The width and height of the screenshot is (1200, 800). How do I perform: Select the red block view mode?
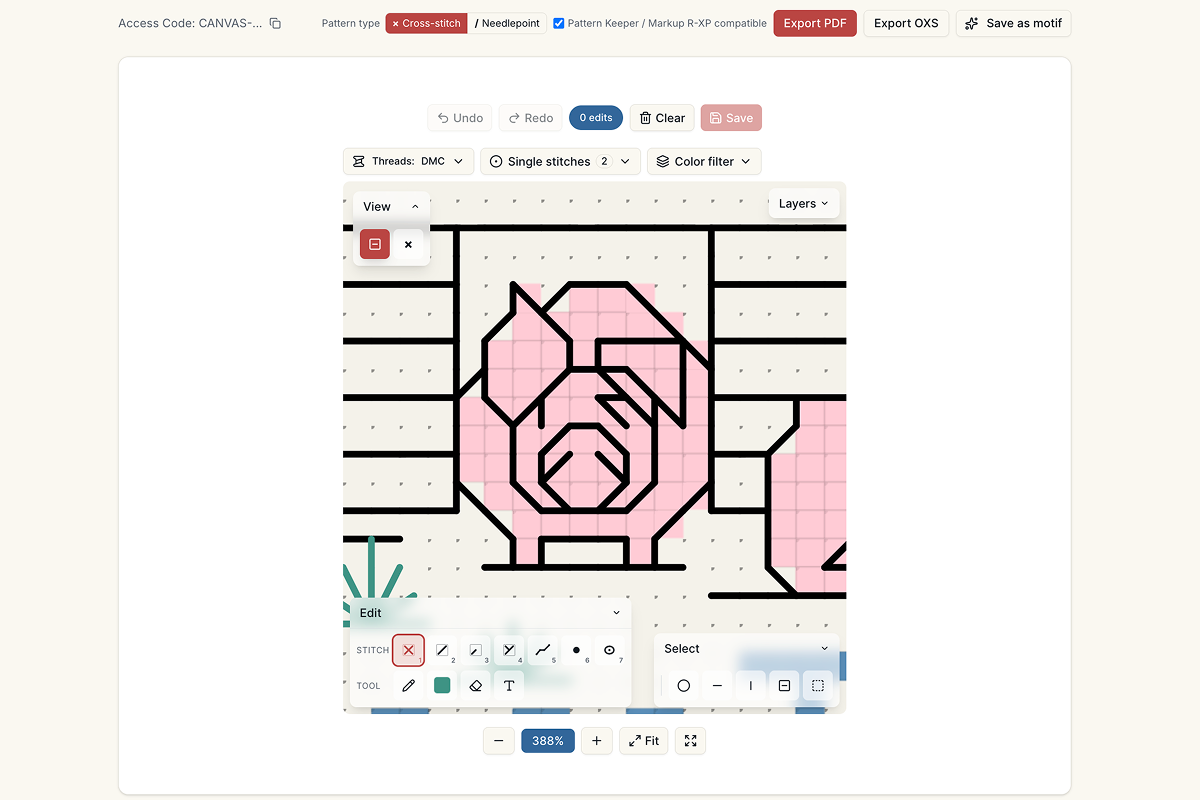coord(375,244)
